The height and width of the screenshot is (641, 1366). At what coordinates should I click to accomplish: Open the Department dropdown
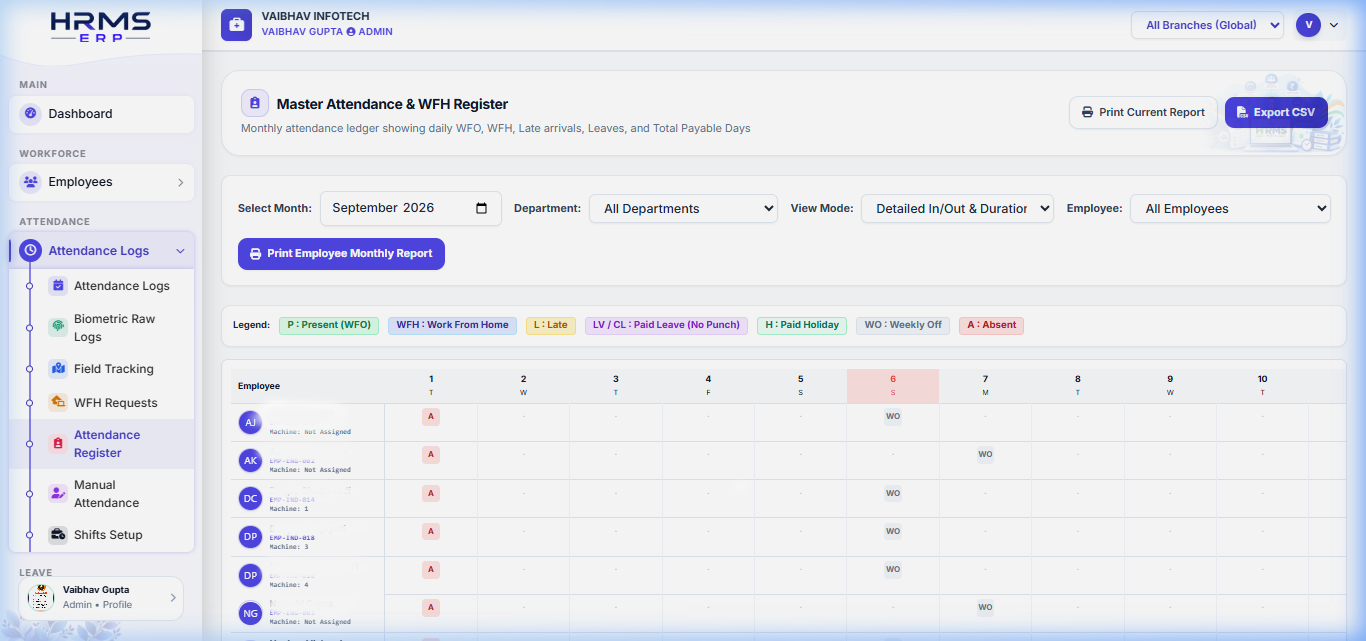click(x=683, y=208)
